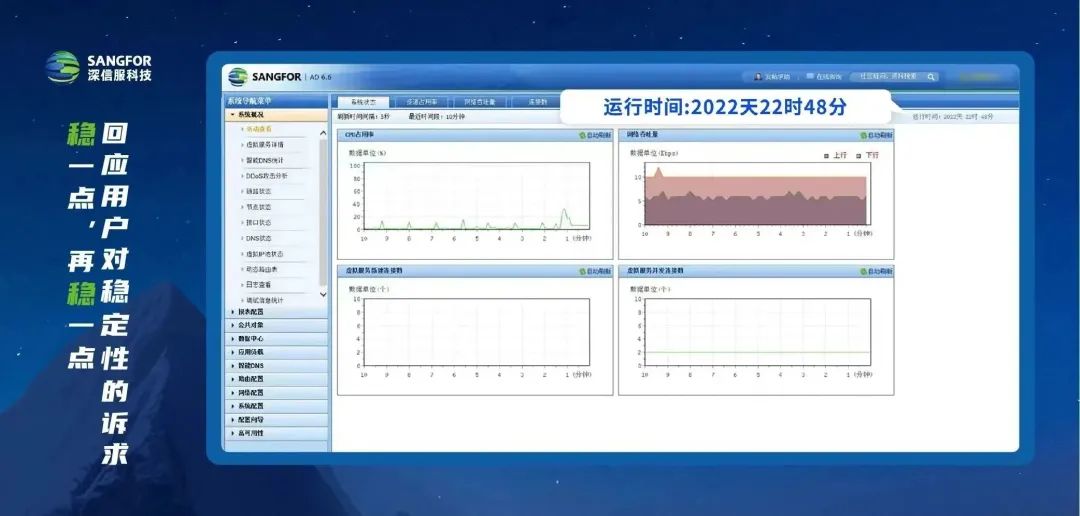The image size is (1080, 516).
Task: Click the small 运行时间 status text
Action: tap(953, 117)
